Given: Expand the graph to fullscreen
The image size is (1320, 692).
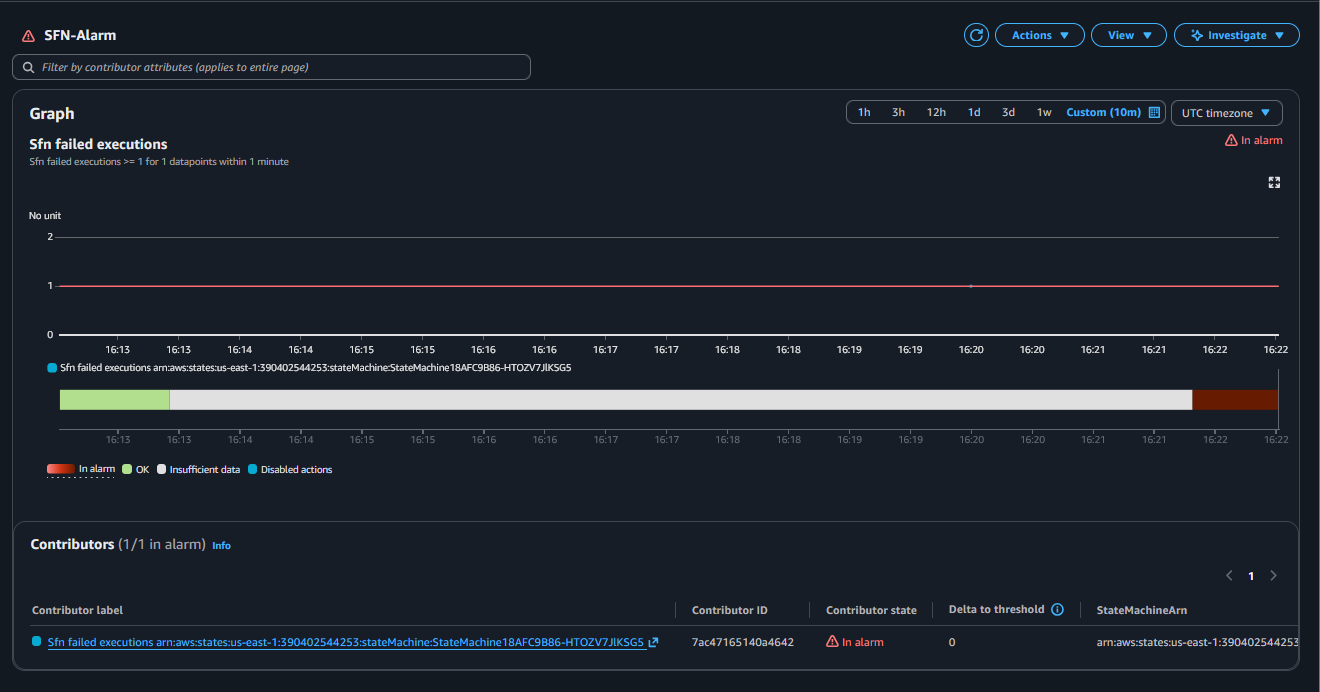Looking at the screenshot, I should [x=1273, y=182].
